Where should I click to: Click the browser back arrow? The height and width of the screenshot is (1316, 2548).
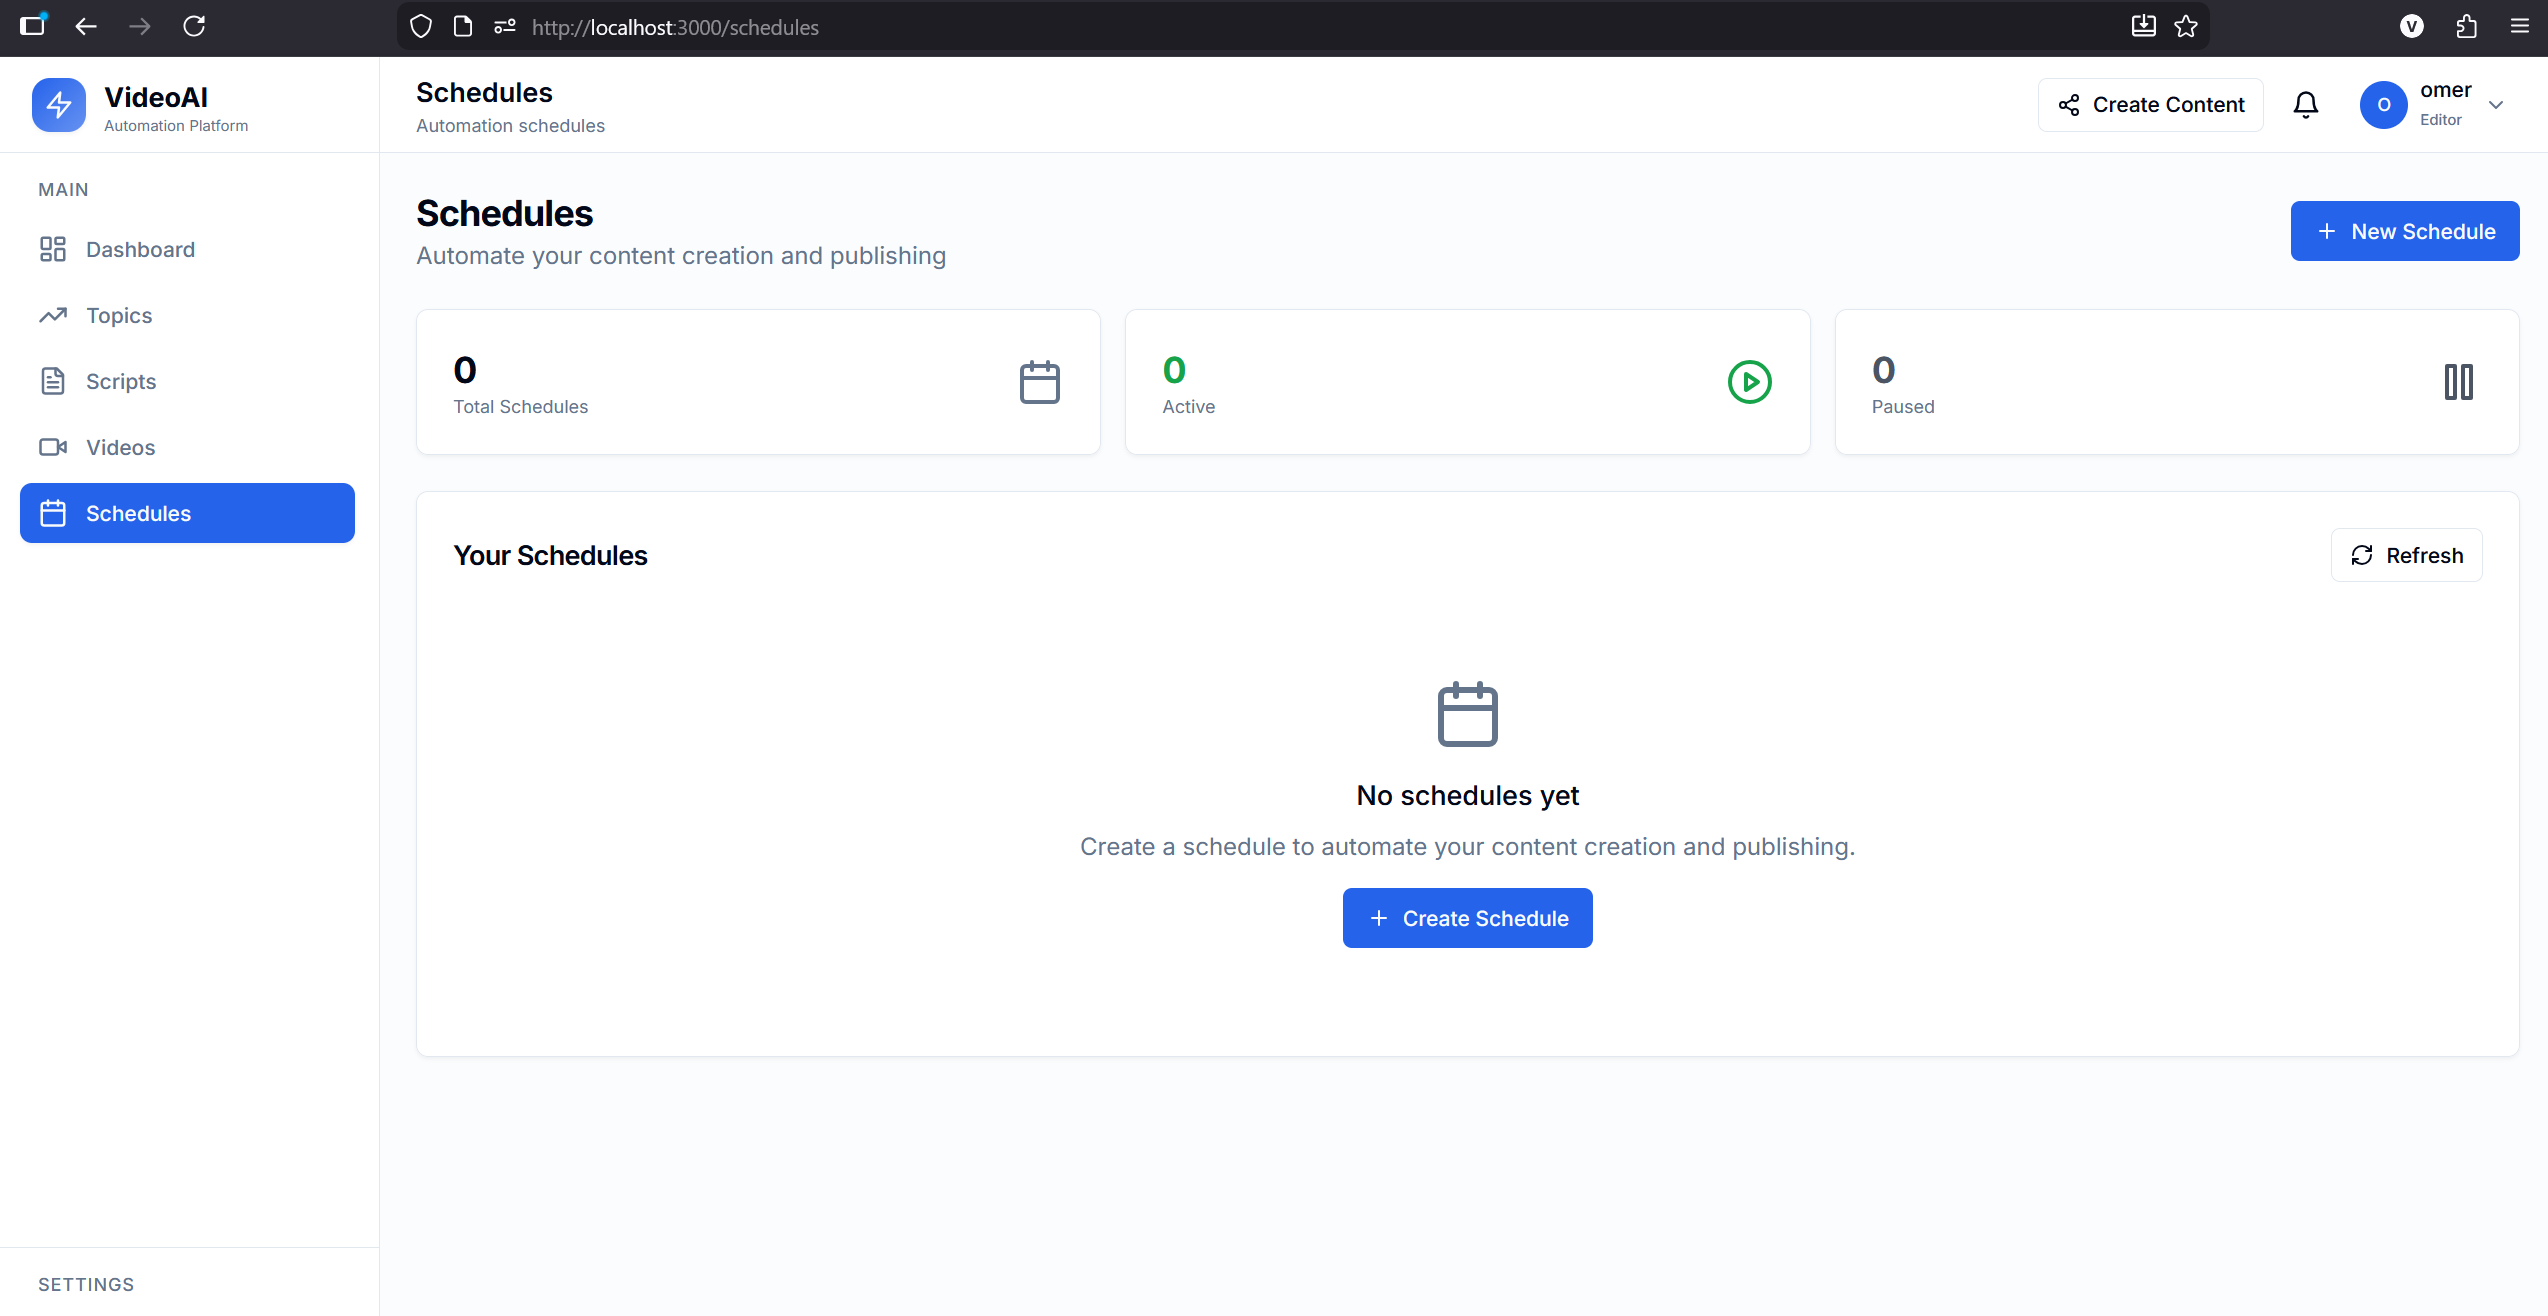pyautogui.click(x=86, y=27)
